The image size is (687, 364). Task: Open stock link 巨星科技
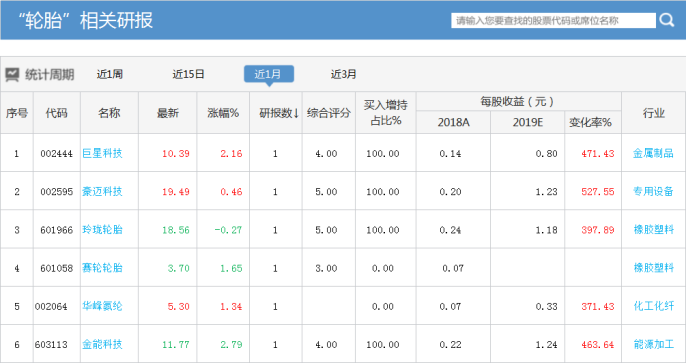[x=102, y=153]
